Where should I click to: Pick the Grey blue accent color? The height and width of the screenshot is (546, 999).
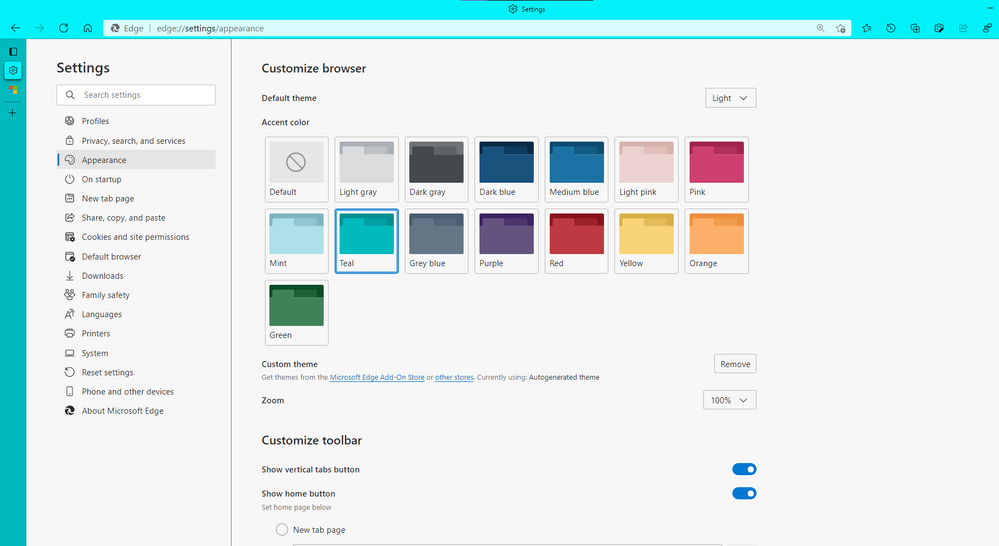coord(436,241)
